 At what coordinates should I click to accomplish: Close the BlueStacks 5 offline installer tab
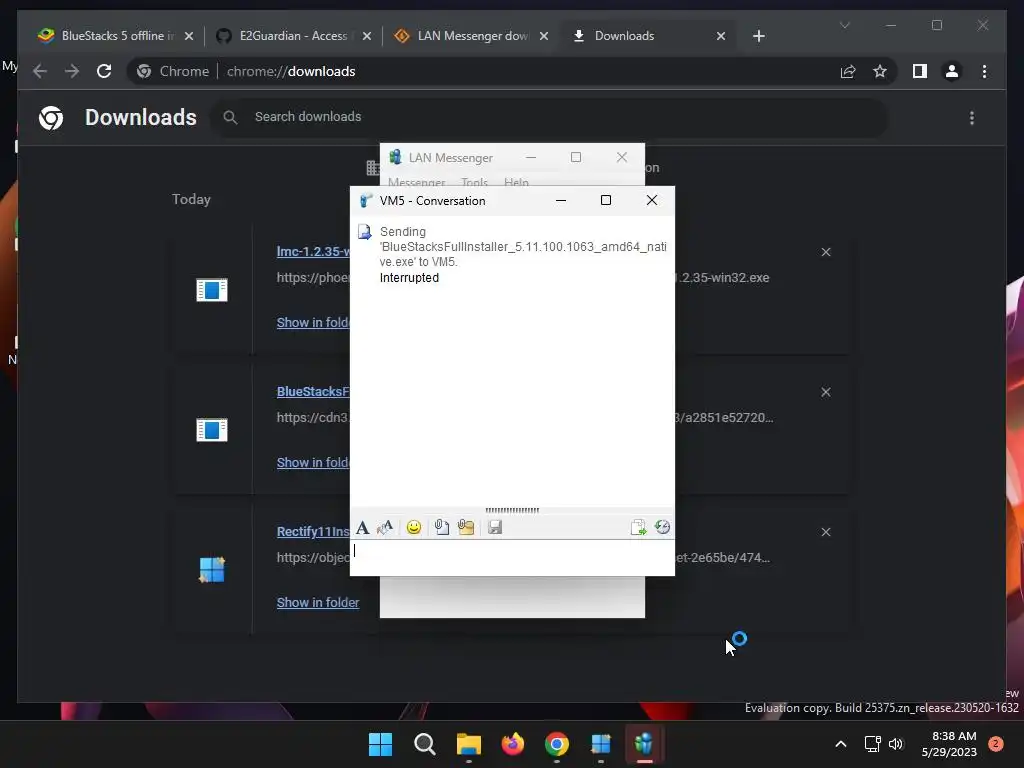click(189, 36)
